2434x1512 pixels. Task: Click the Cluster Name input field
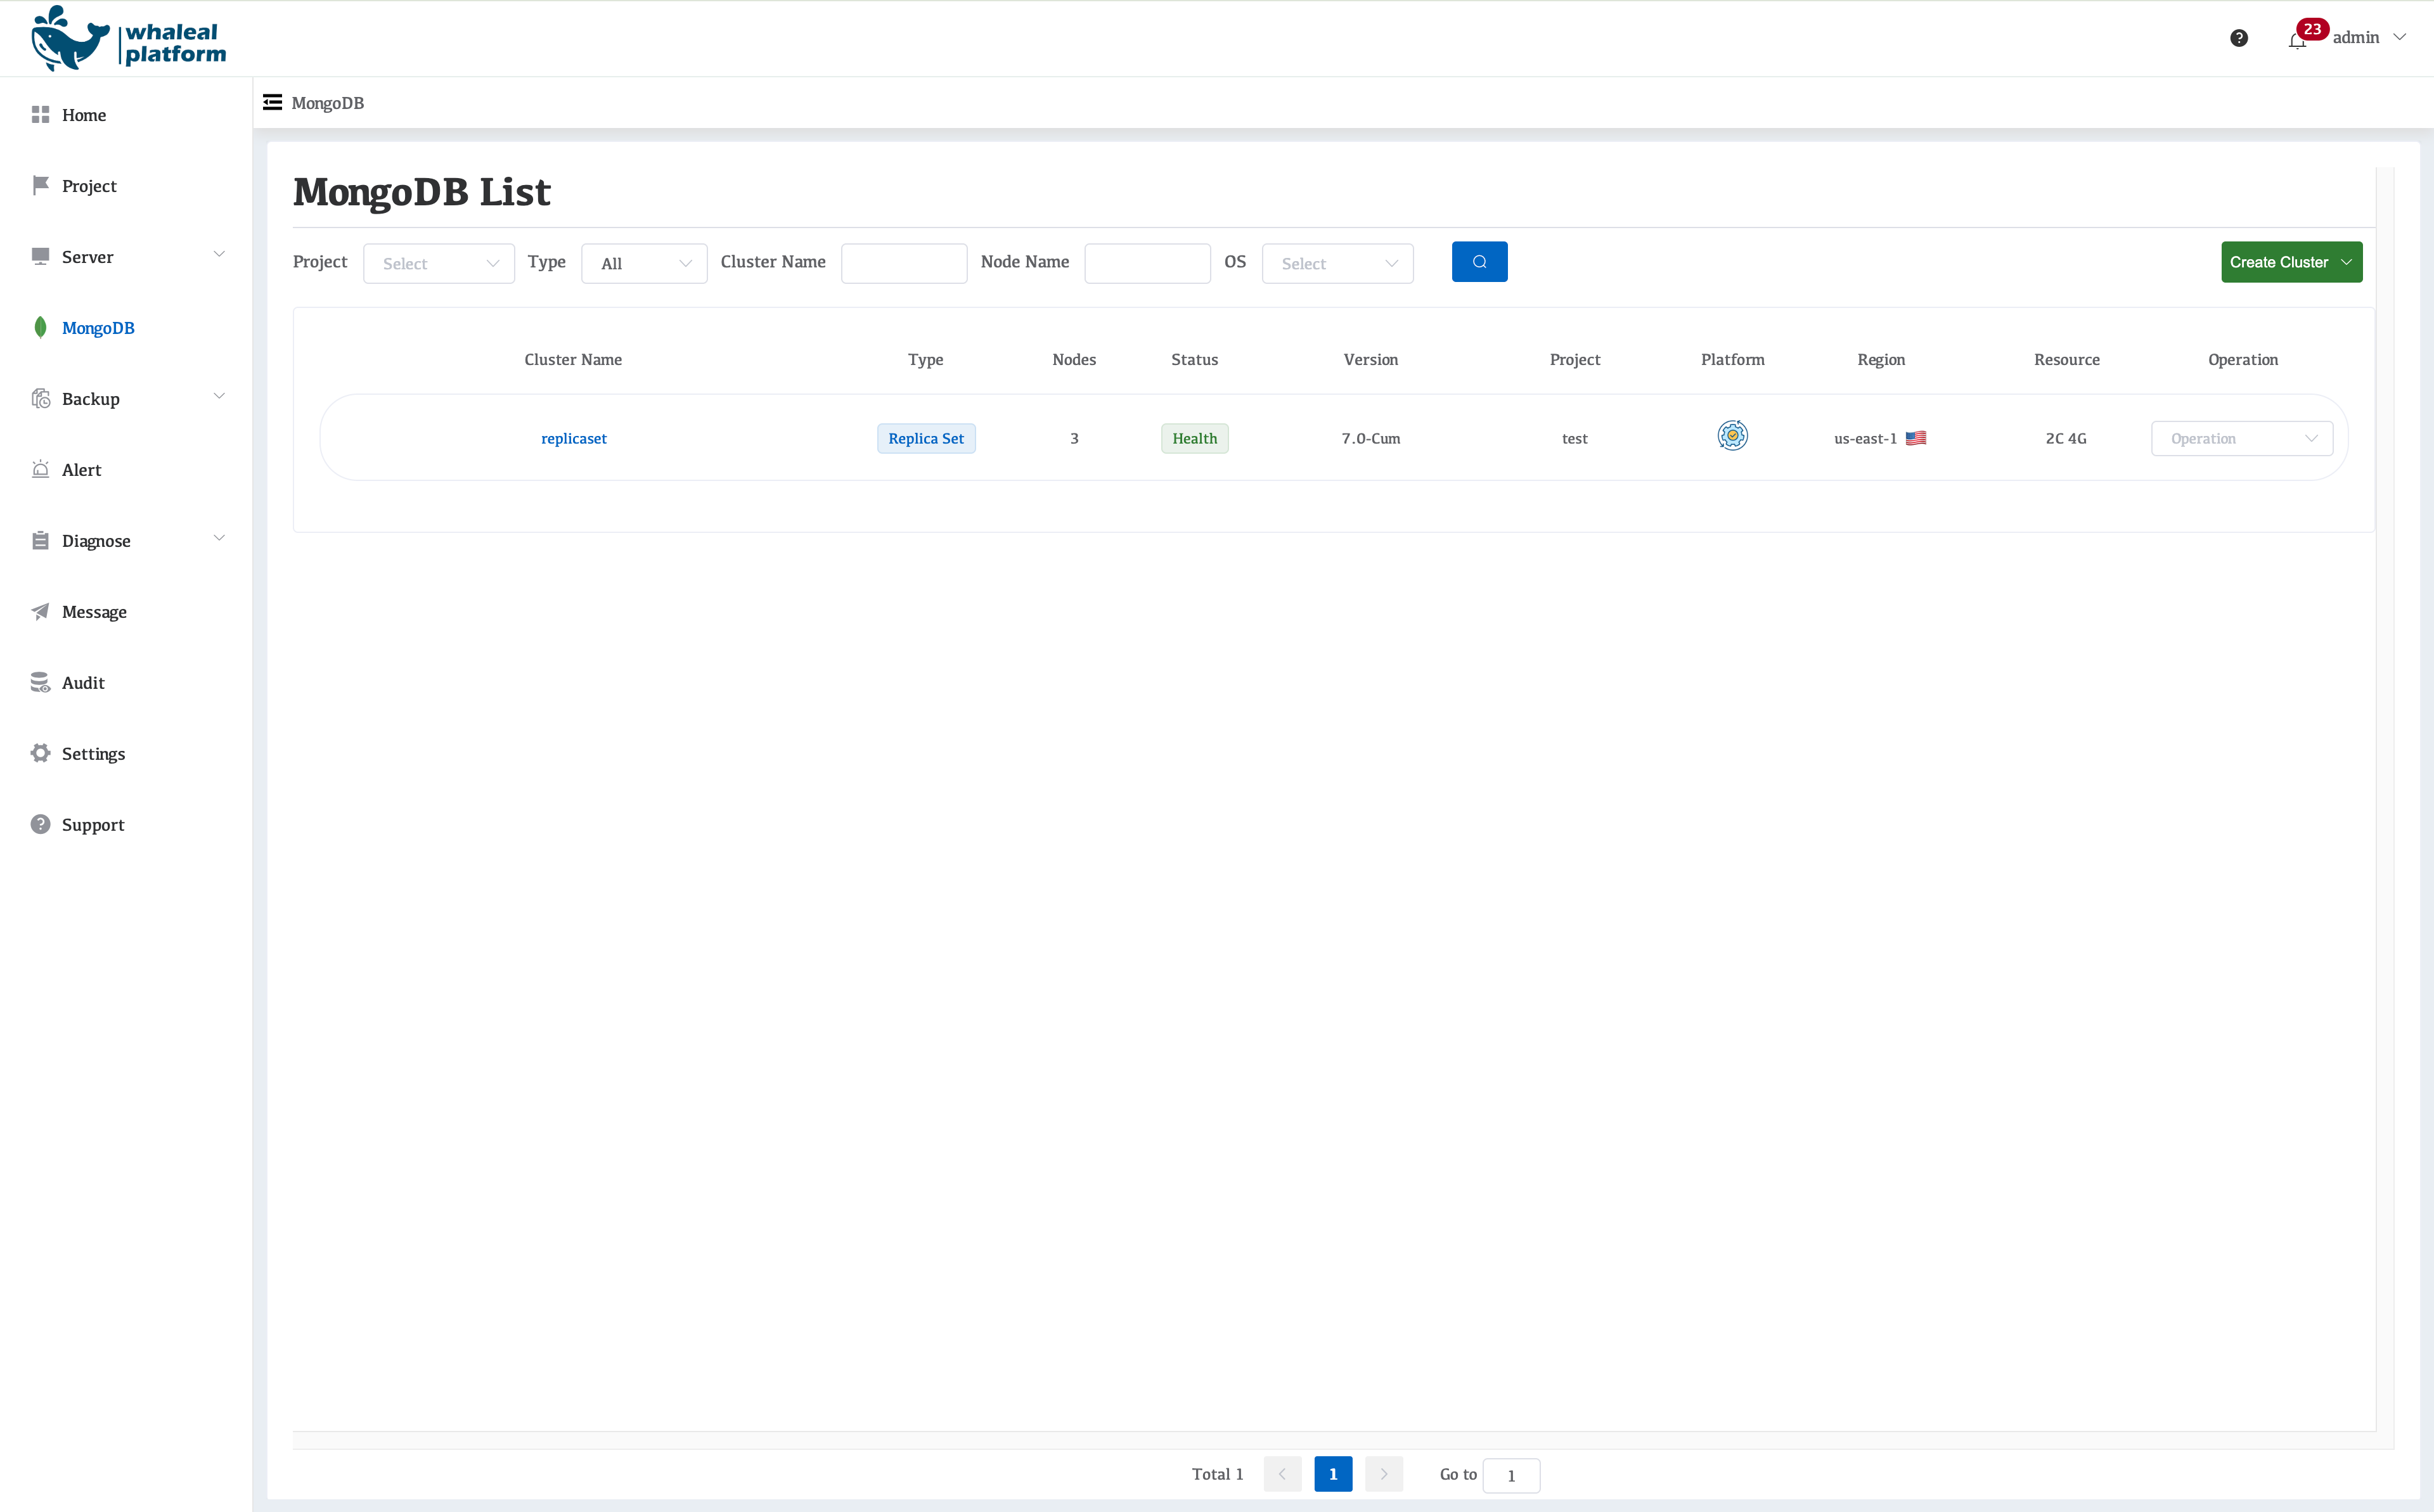coord(903,264)
